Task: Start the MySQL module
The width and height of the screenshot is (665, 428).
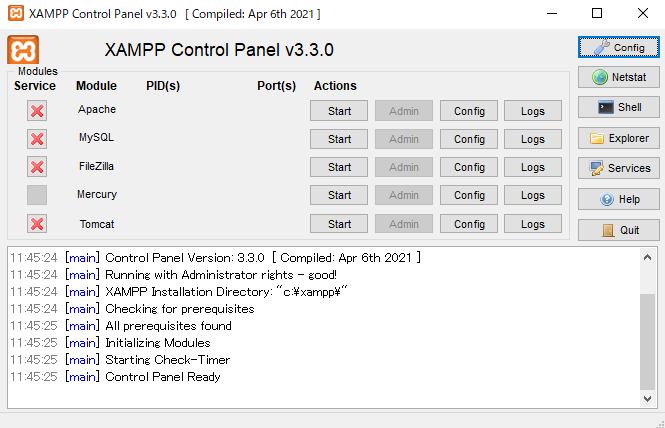Action: (x=339, y=139)
